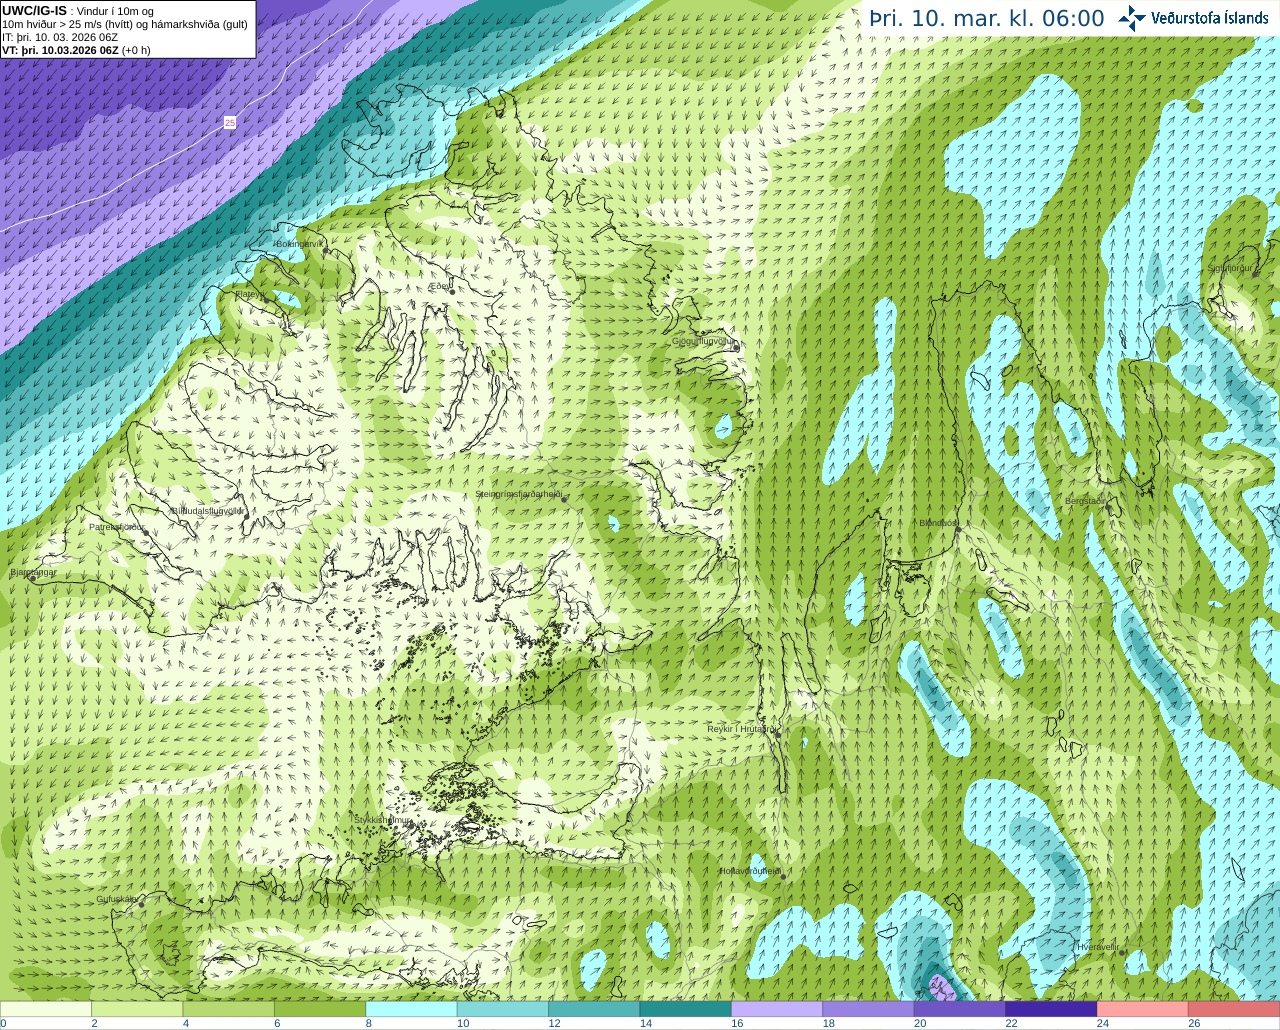
Task: Click the purple 18–20 m/s legend swatch
Action: (x=869, y=1009)
